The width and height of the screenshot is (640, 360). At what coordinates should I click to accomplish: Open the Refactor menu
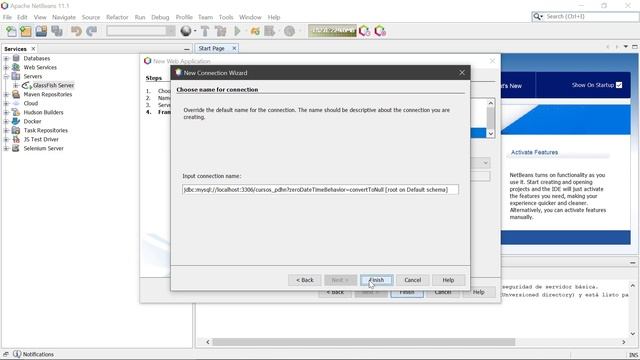tap(117, 17)
